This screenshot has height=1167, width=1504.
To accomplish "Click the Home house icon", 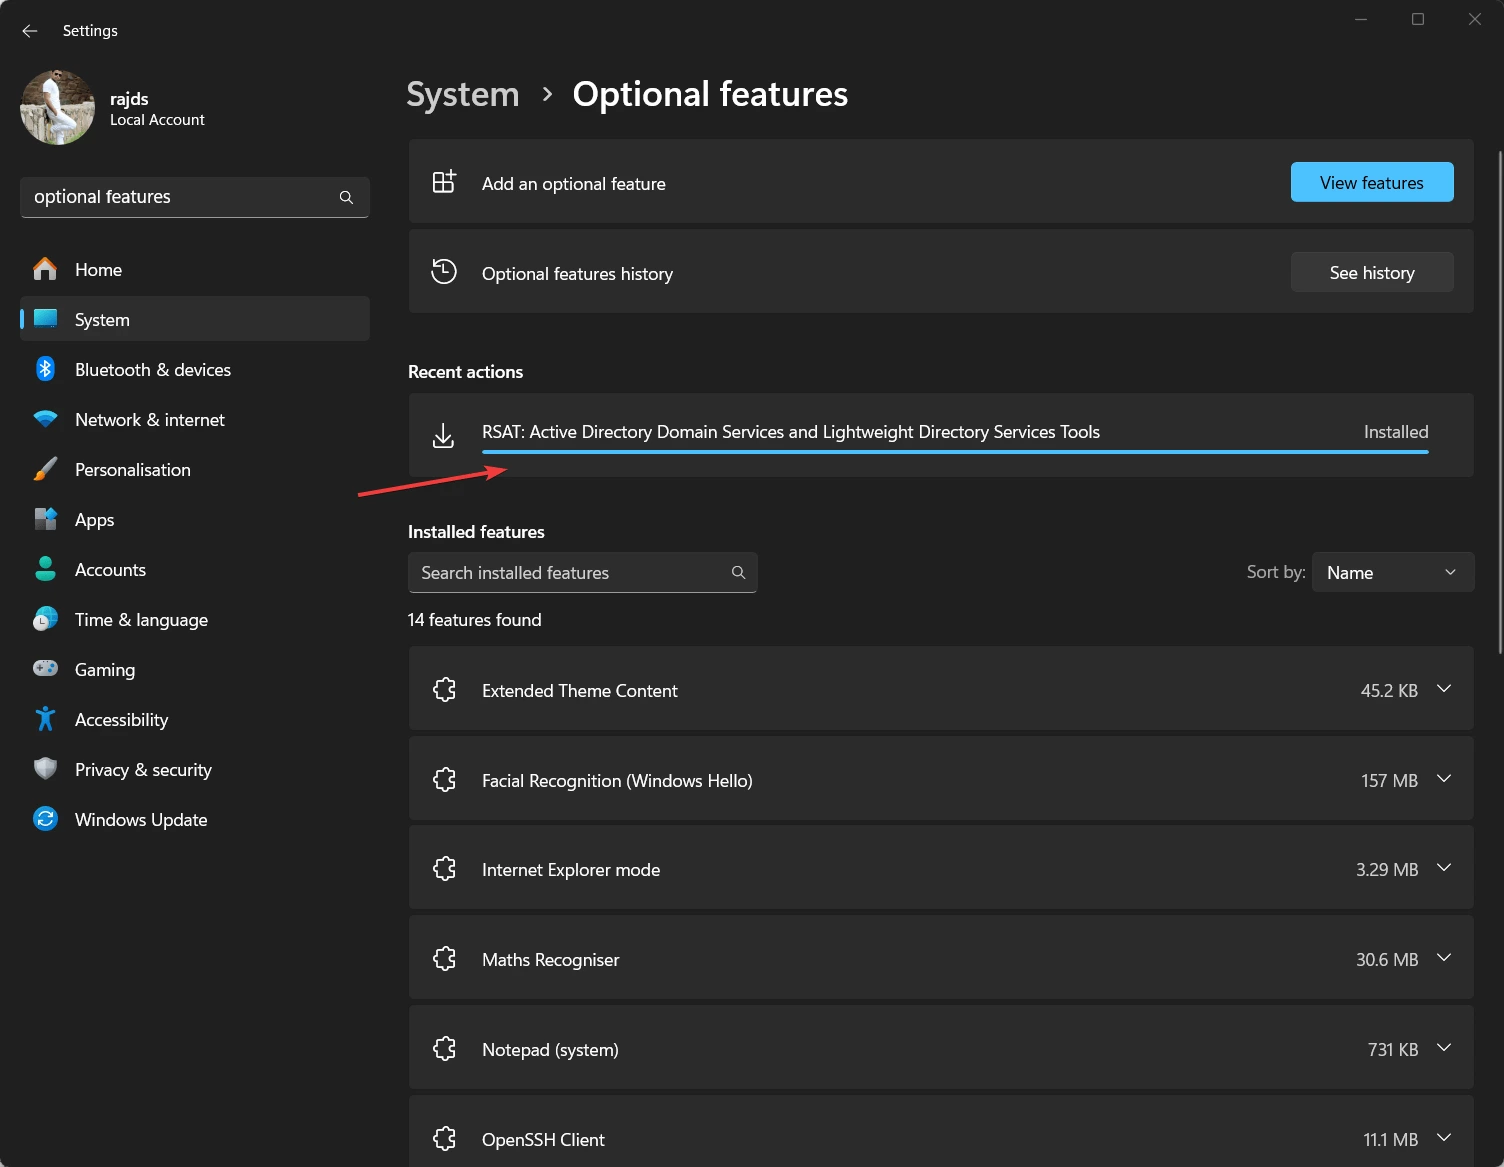I will coord(45,269).
